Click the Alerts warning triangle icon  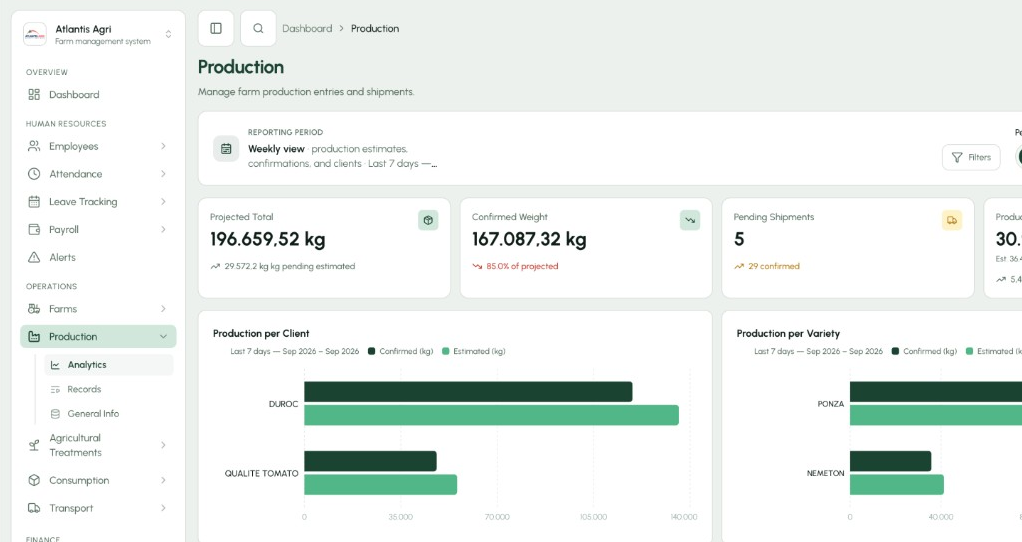34,257
